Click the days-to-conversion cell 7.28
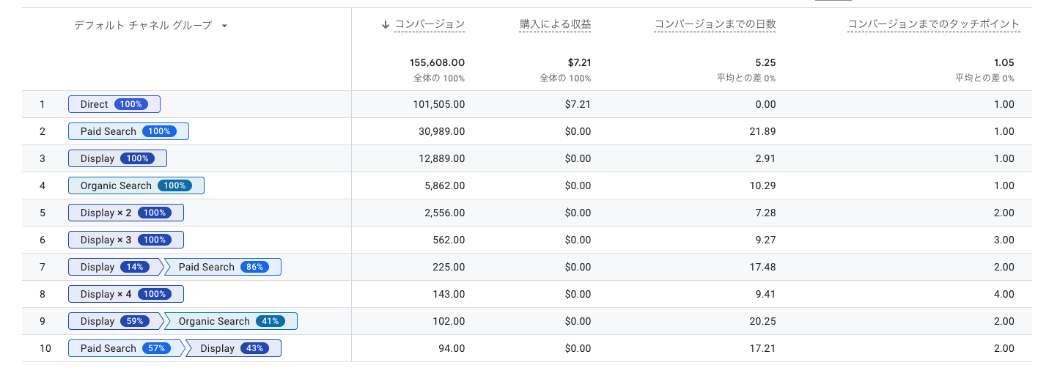 765,213
